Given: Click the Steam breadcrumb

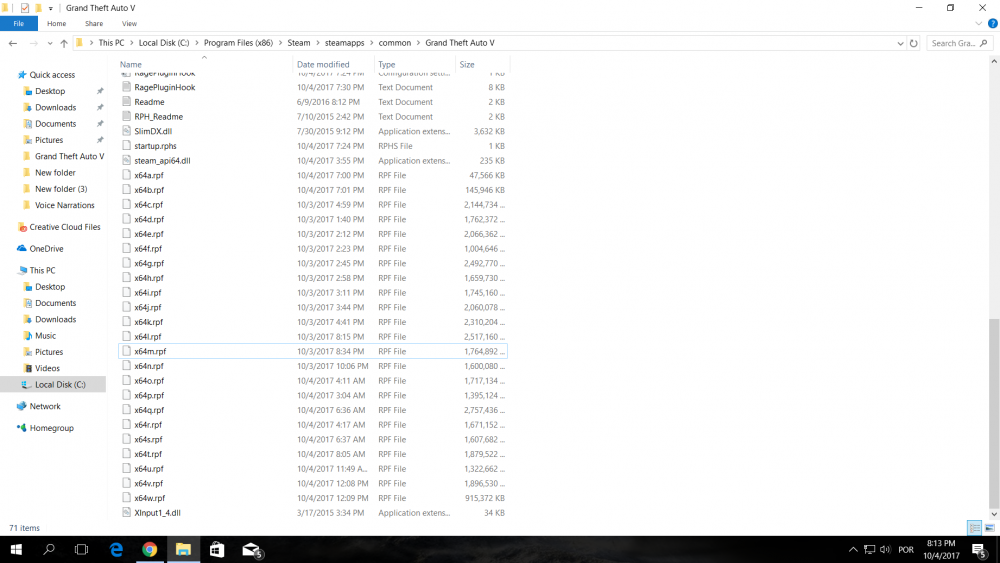Looking at the screenshot, I should 298,43.
